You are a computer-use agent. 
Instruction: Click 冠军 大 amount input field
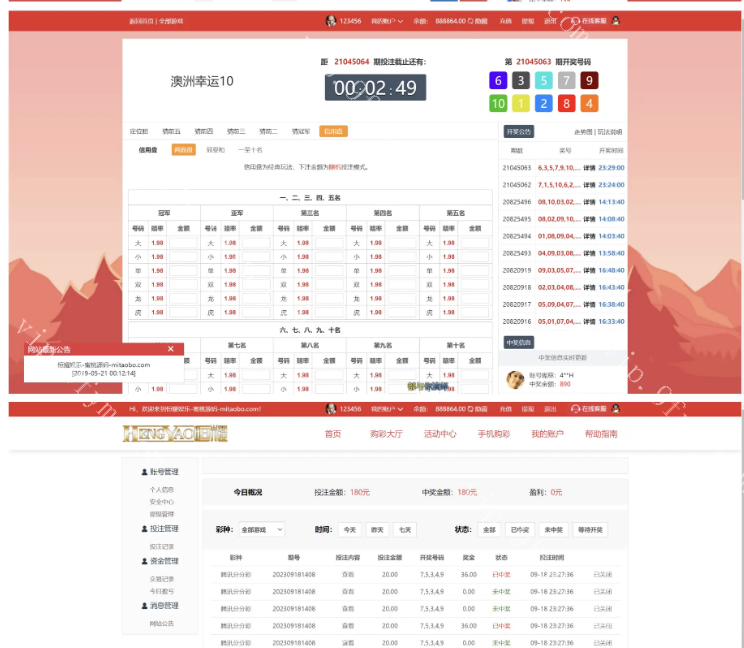click(183, 242)
